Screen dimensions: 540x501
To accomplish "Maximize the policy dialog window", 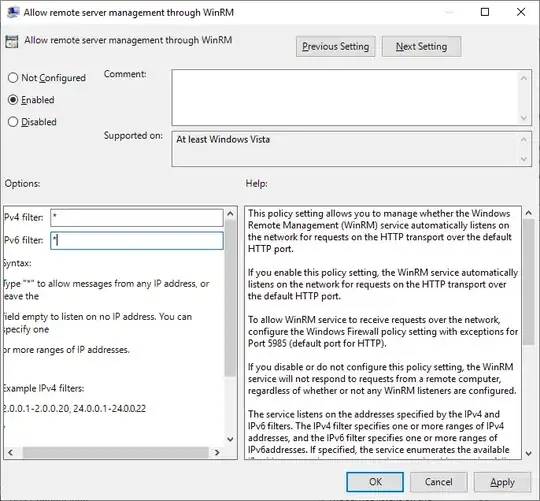I will [x=485, y=12].
